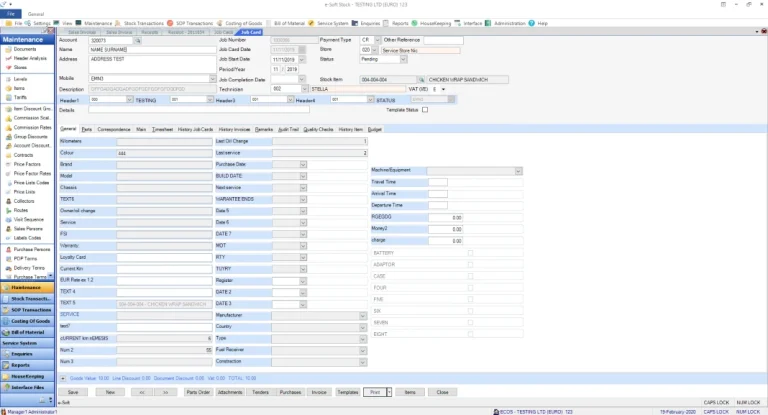This screenshot has height=415, width=768.
Task: Go to next record with >> button
Action: click(166, 392)
